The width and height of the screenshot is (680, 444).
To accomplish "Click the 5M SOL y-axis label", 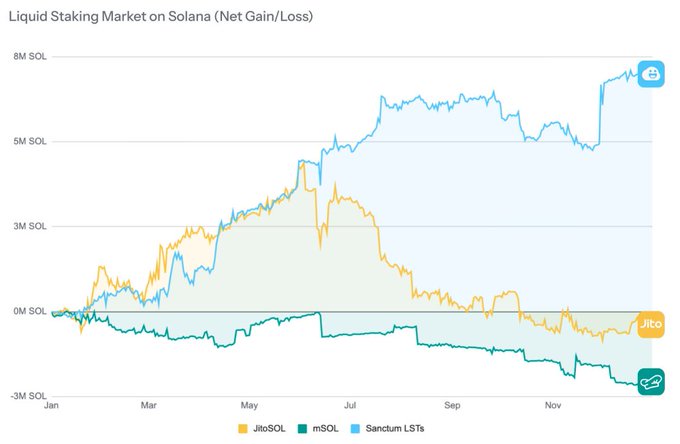I will click(28, 141).
